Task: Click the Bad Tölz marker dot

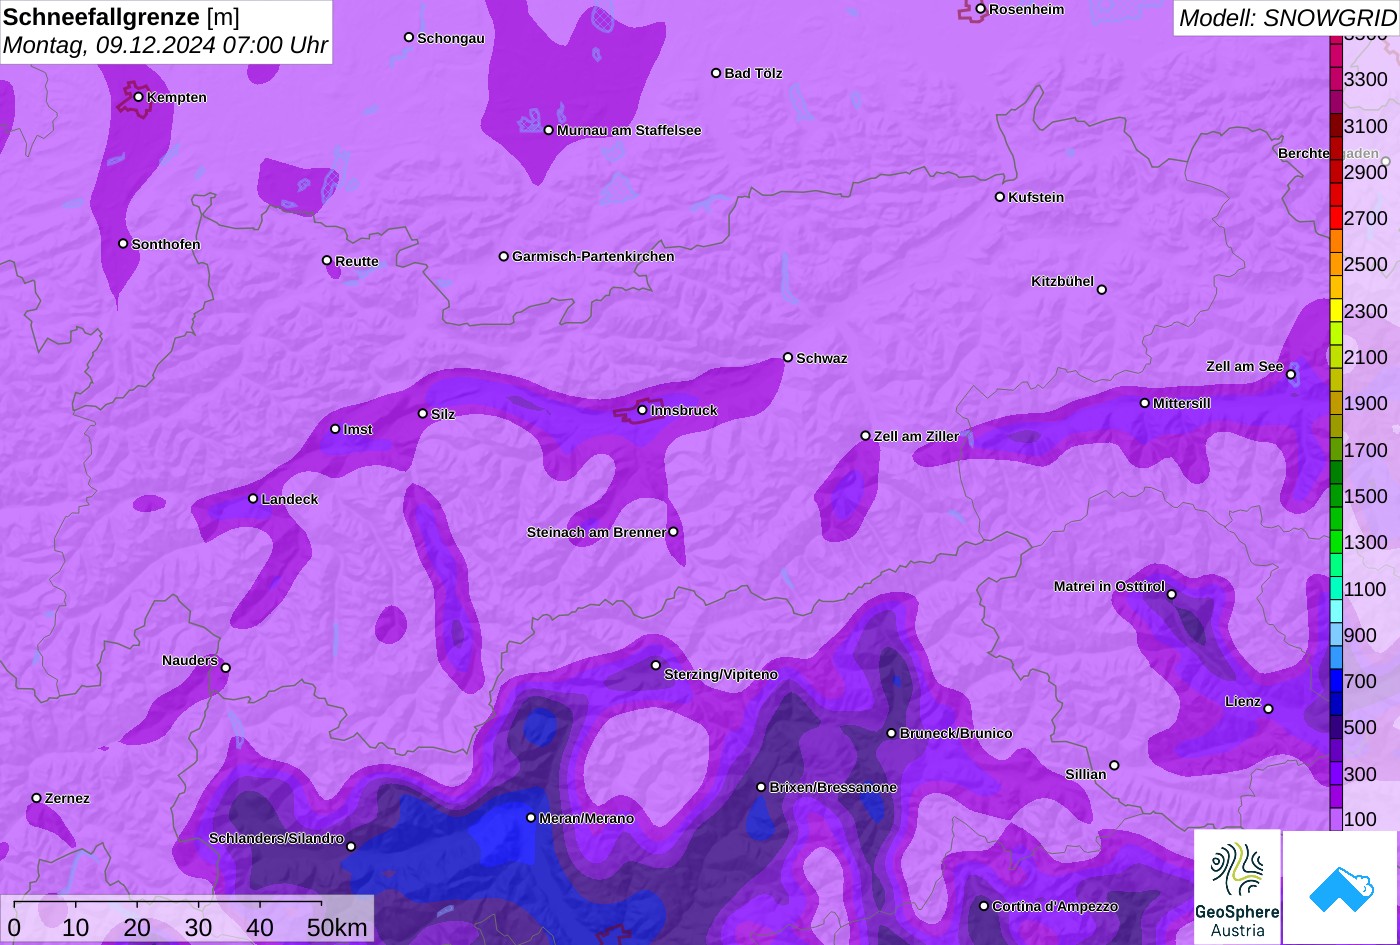Action: pyautogui.click(x=716, y=73)
